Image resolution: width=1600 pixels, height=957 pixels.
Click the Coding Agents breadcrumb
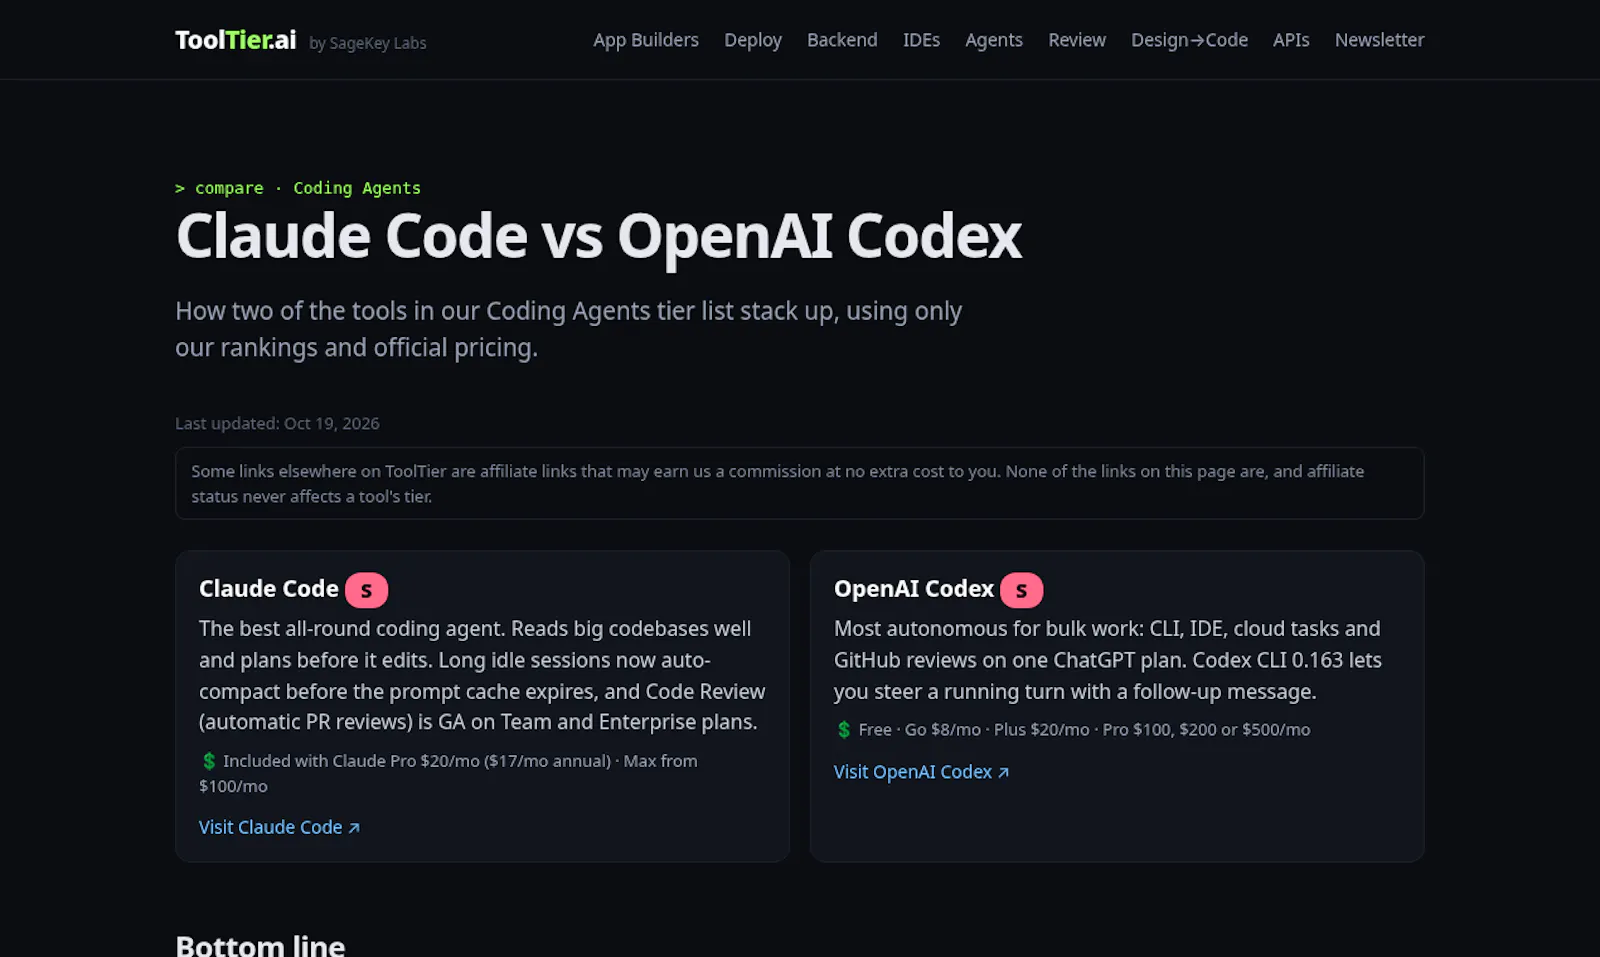(357, 188)
